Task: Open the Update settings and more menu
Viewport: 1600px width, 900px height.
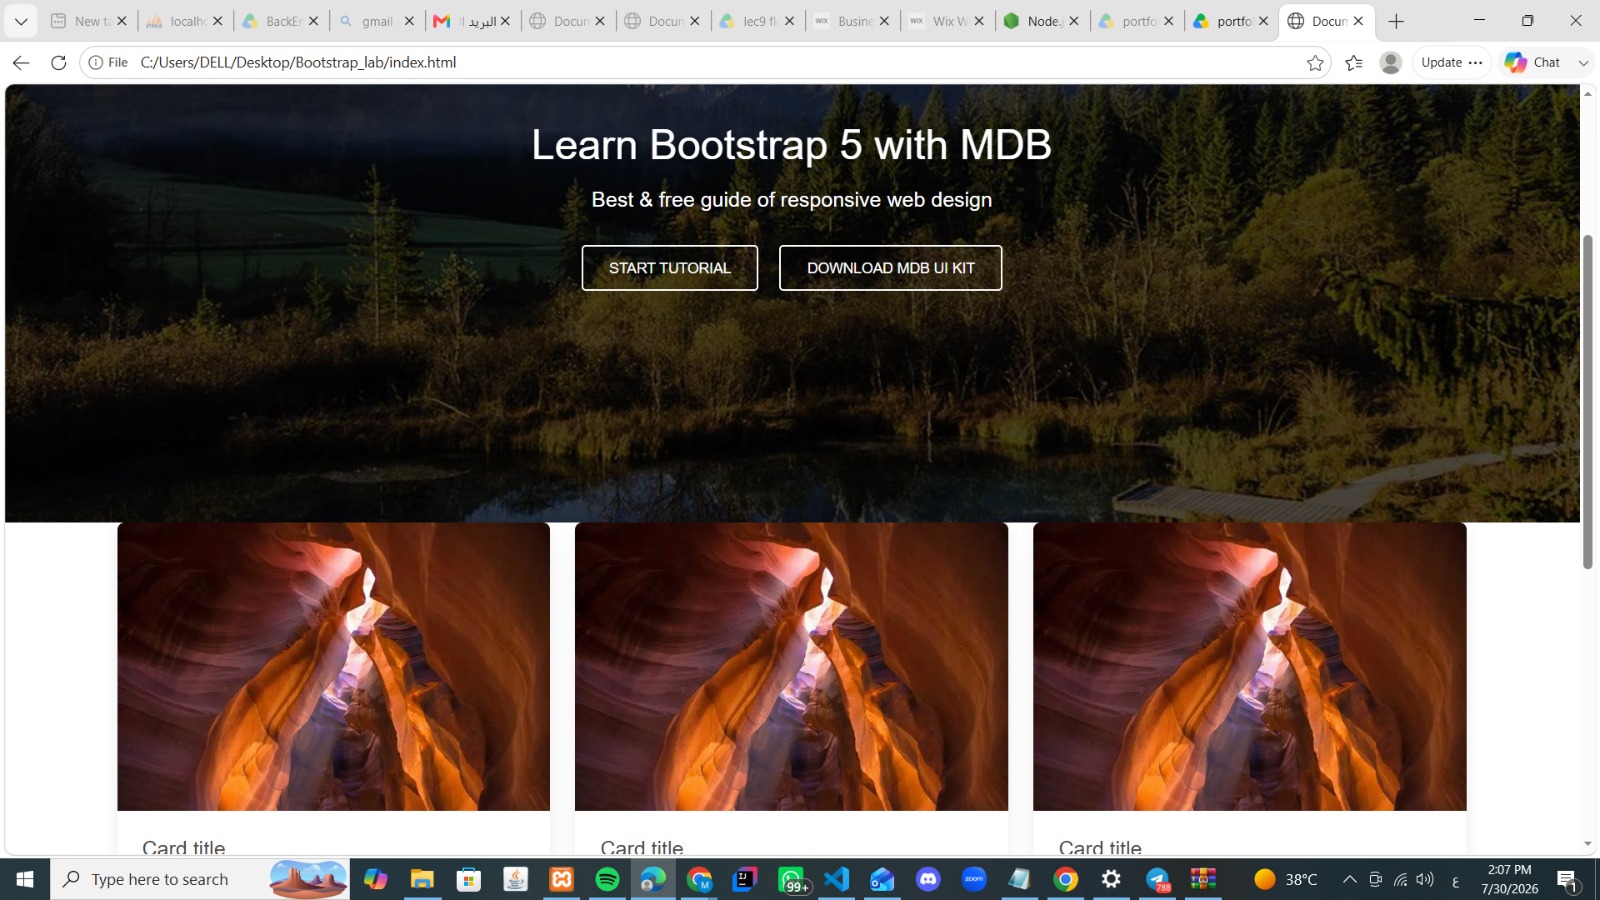Action: (x=1452, y=63)
